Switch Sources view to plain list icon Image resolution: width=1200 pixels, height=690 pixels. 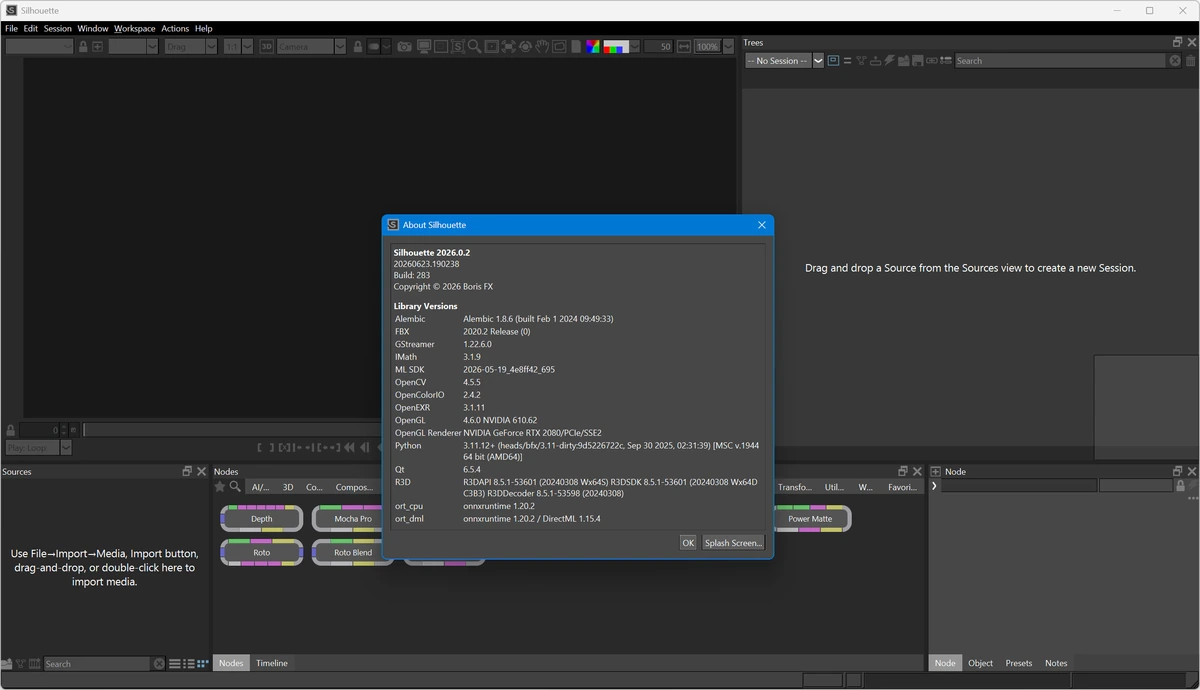[x=174, y=663]
